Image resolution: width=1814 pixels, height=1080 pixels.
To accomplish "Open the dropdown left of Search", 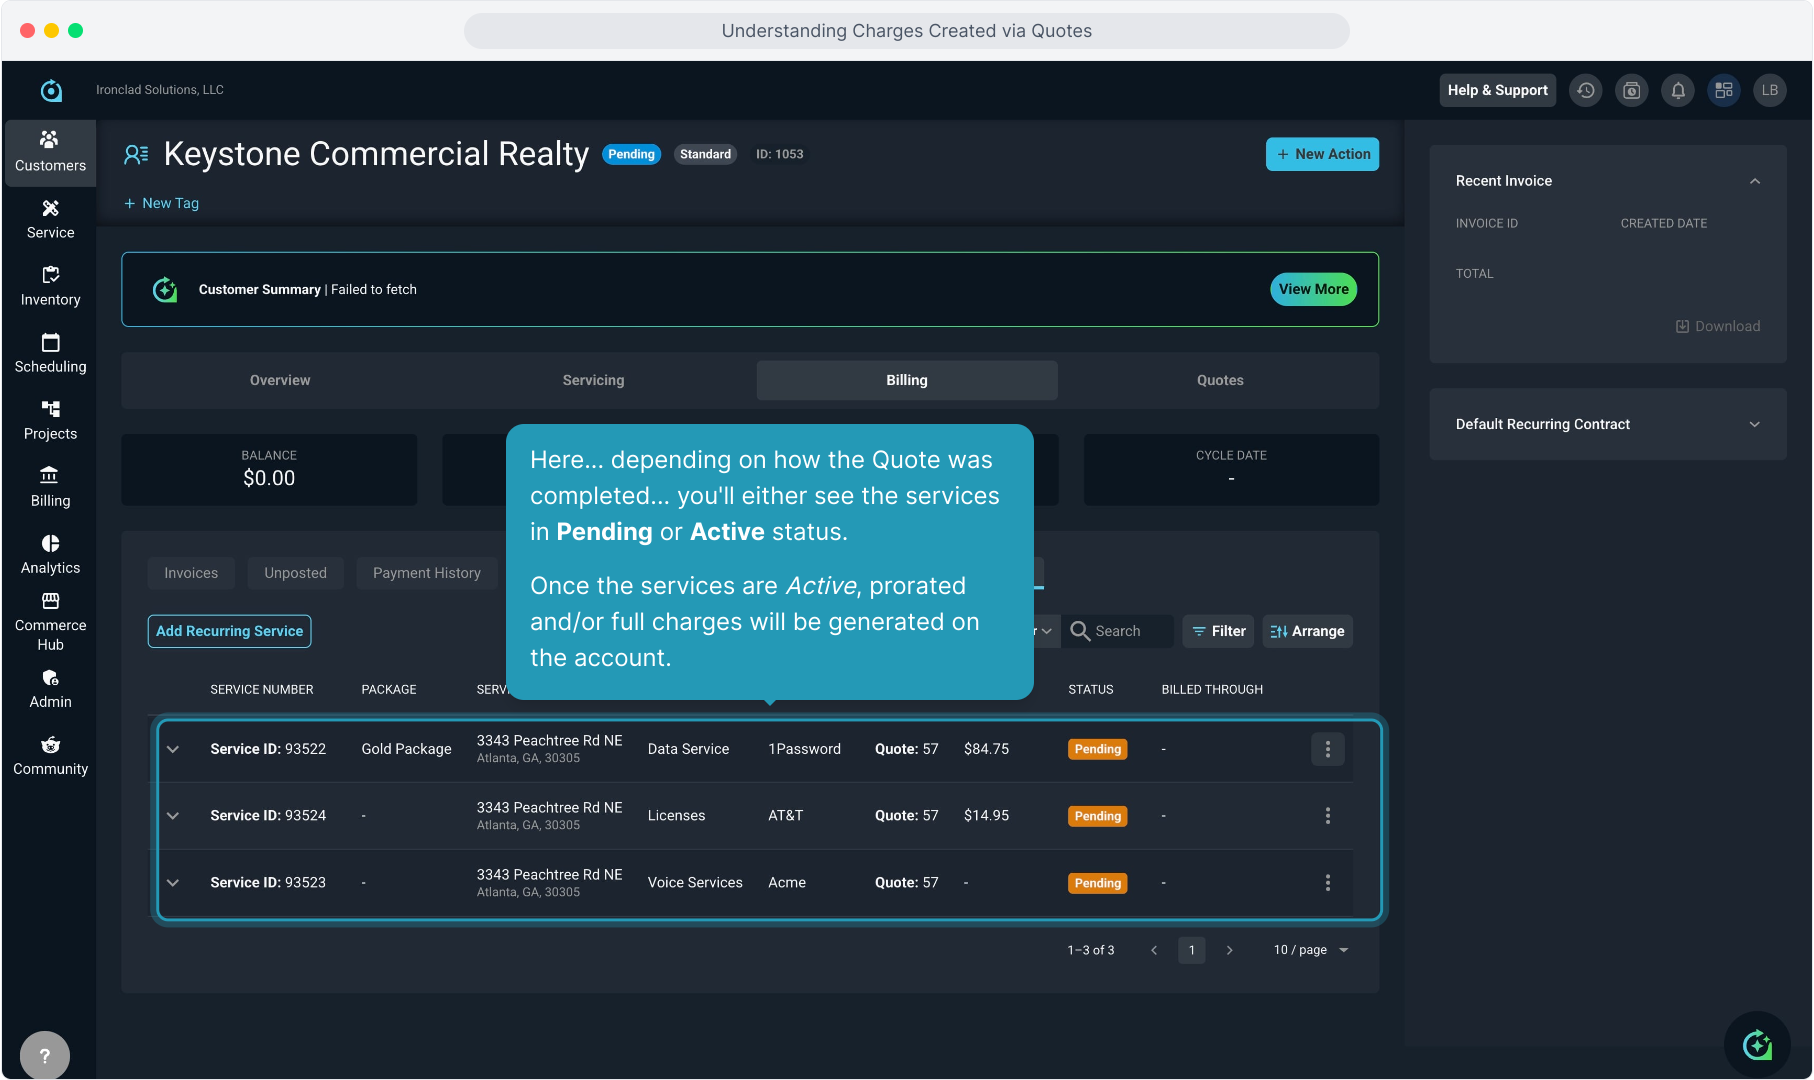I will pyautogui.click(x=1044, y=631).
